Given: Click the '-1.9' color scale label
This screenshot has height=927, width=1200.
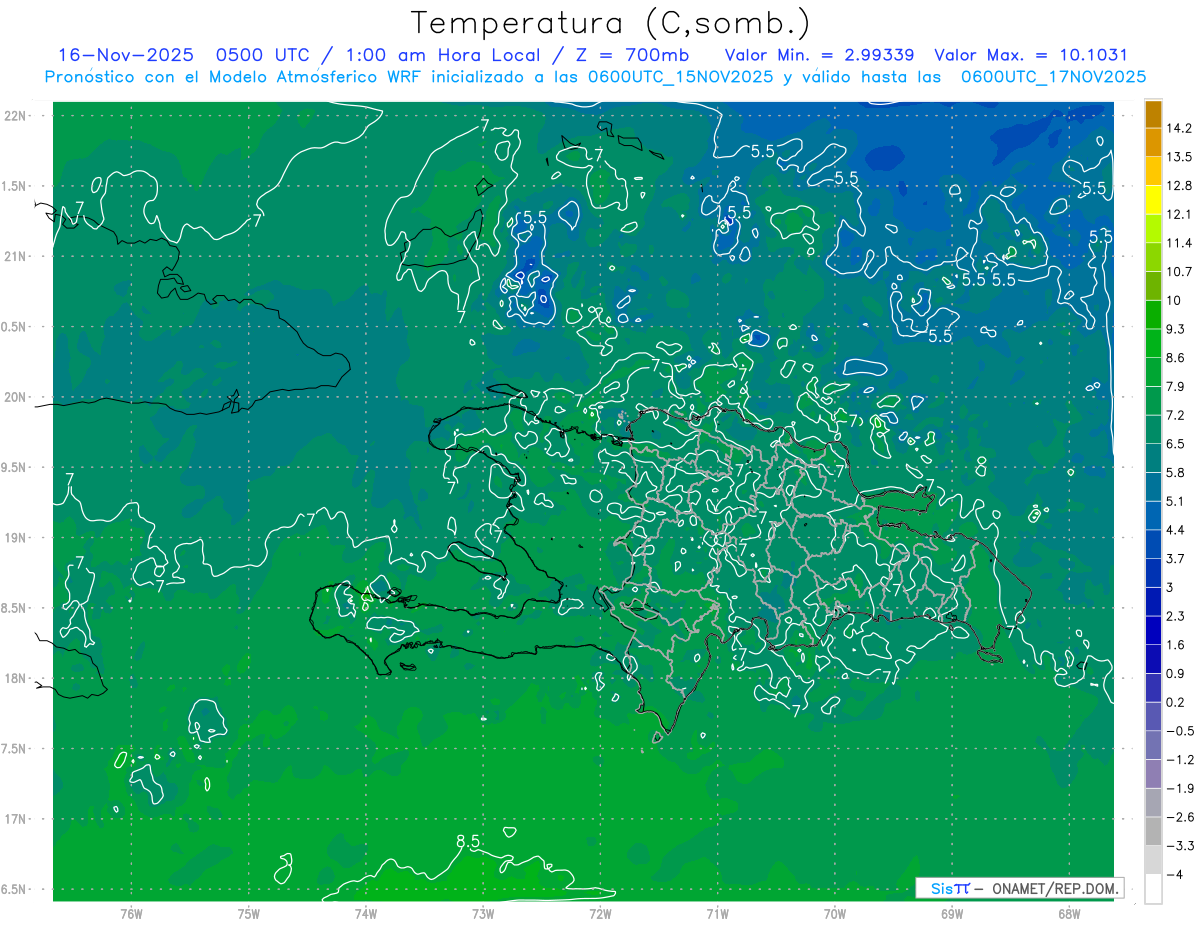Looking at the screenshot, I should pyautogui.click(x=1179, y=788).
